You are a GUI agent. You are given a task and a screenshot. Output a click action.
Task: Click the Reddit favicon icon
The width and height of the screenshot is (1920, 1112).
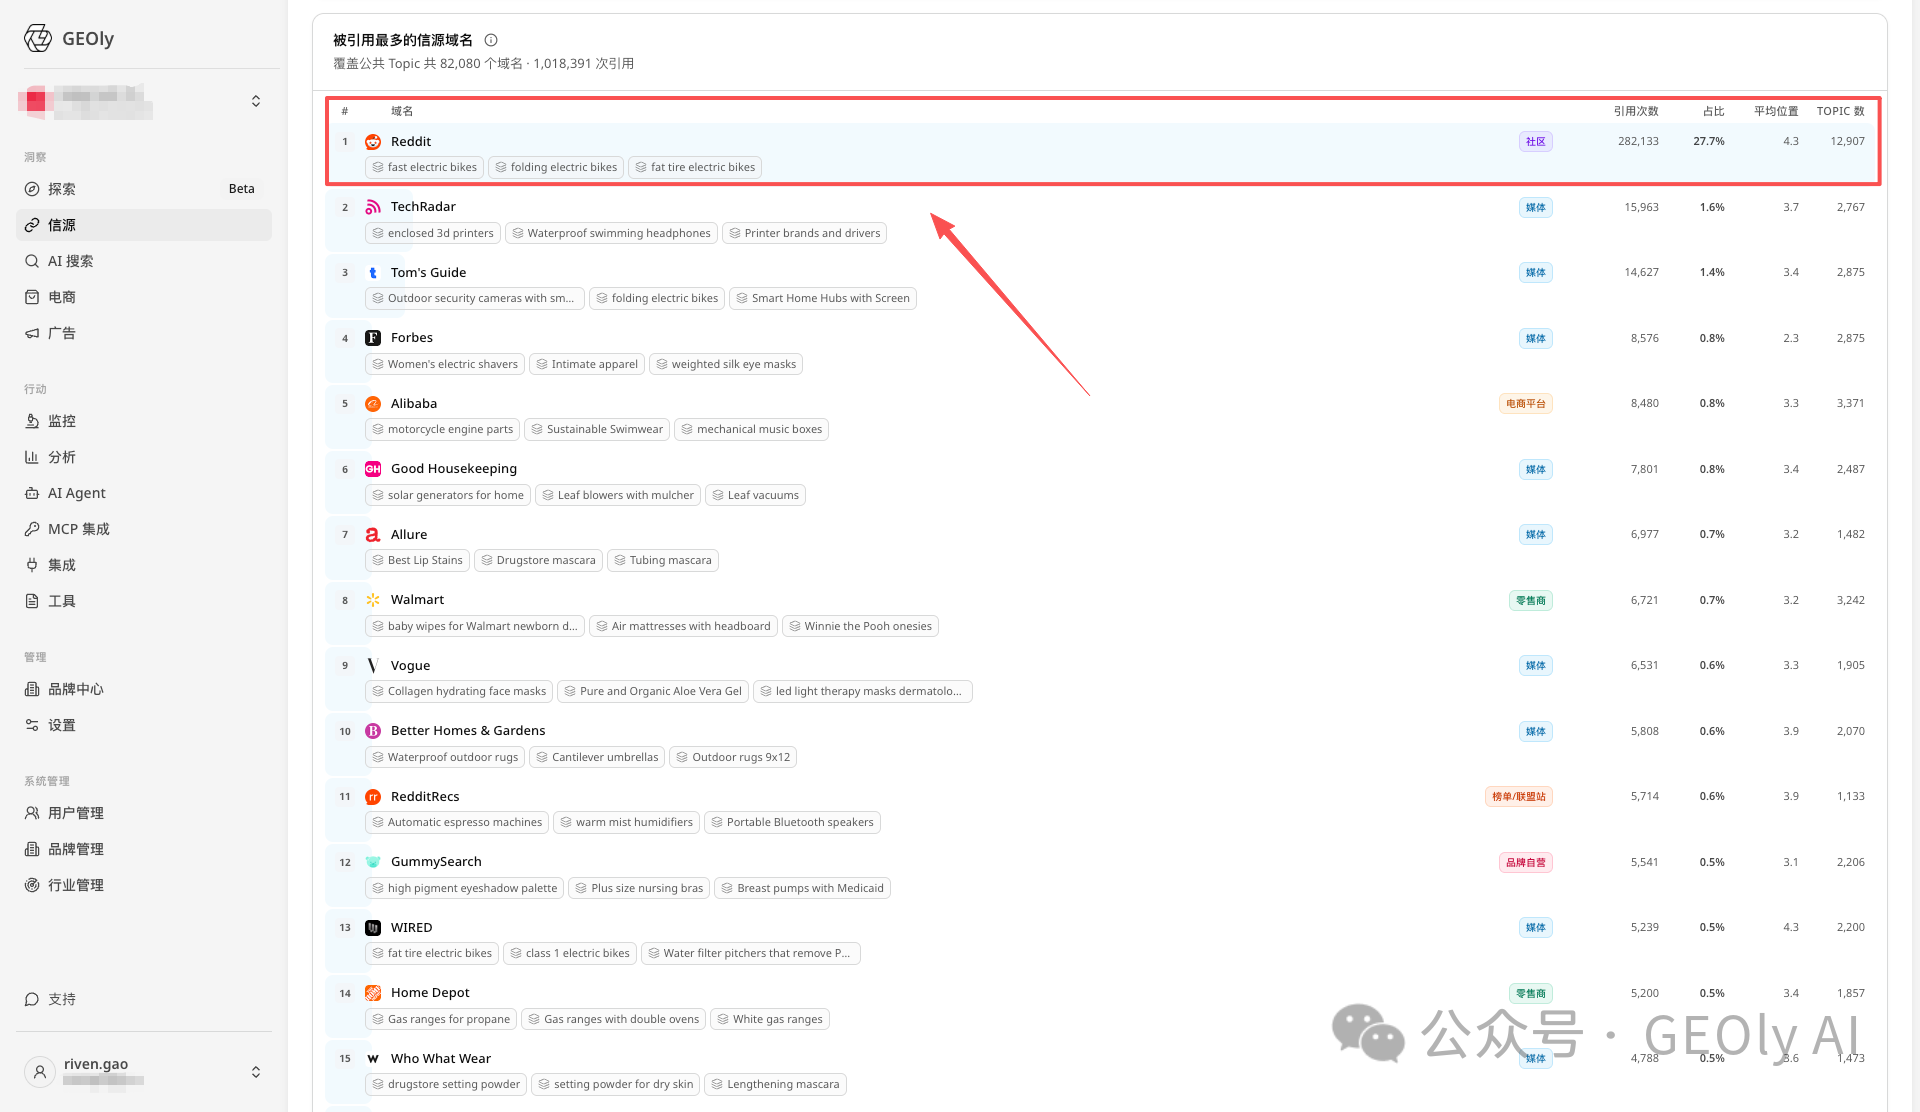click(373, 142)
